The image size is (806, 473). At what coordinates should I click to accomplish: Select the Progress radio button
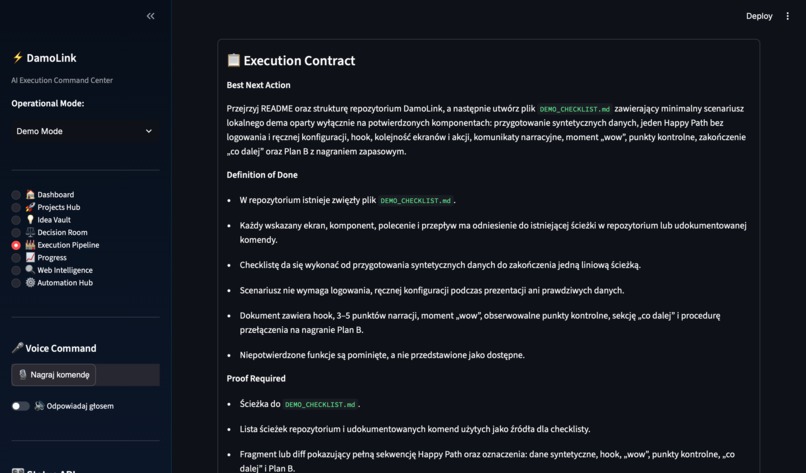[16, 258]
